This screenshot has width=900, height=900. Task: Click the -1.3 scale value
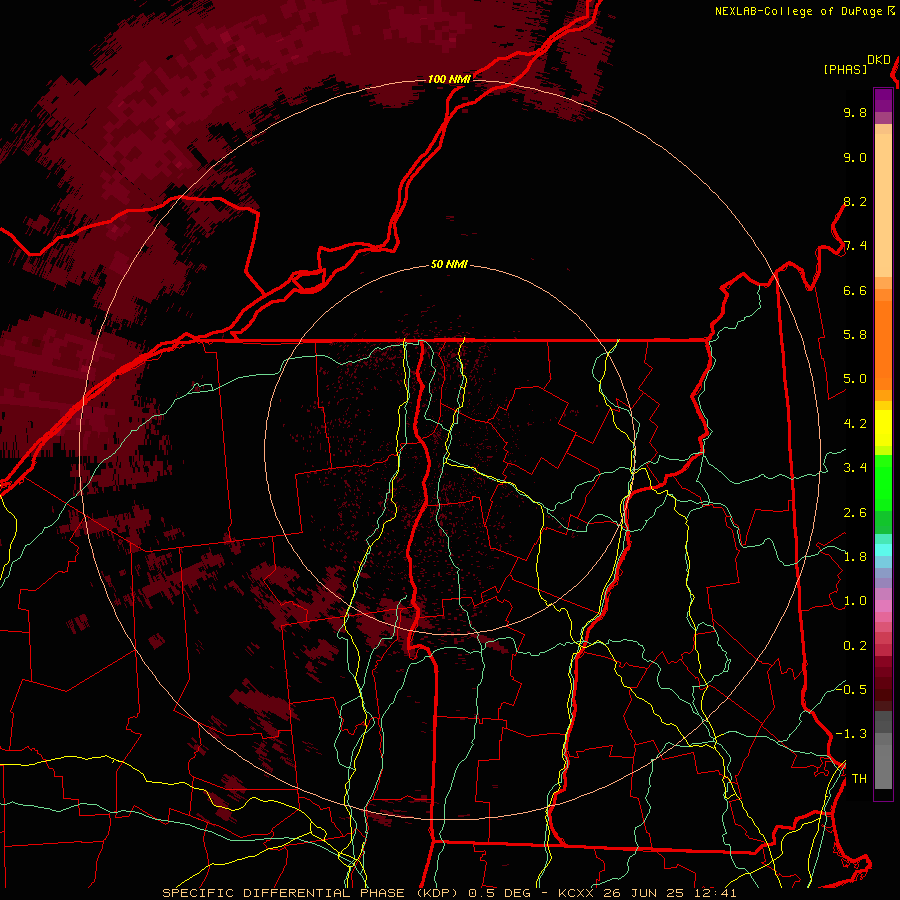coord(851,734)
